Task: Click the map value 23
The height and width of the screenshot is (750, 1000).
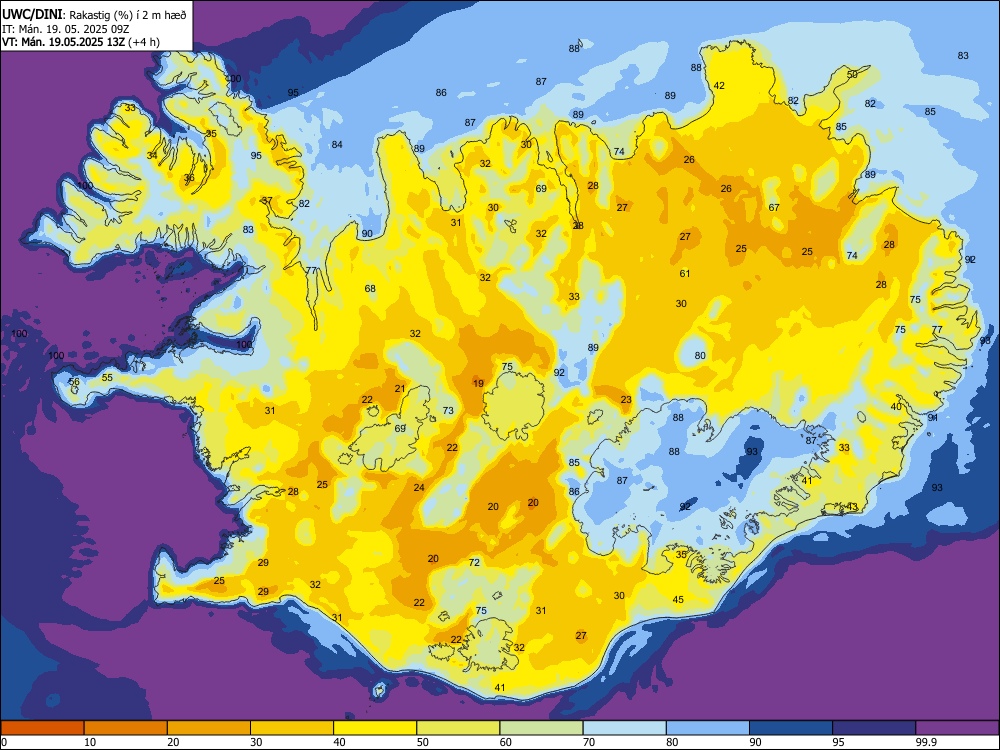Action: [x=626, y=400]
